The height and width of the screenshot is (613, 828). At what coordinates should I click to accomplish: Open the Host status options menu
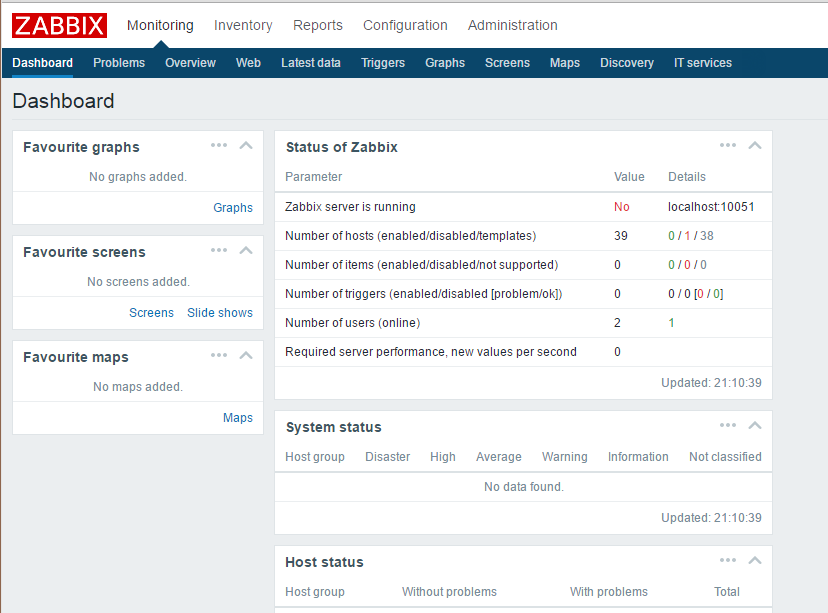click(728, 560)
